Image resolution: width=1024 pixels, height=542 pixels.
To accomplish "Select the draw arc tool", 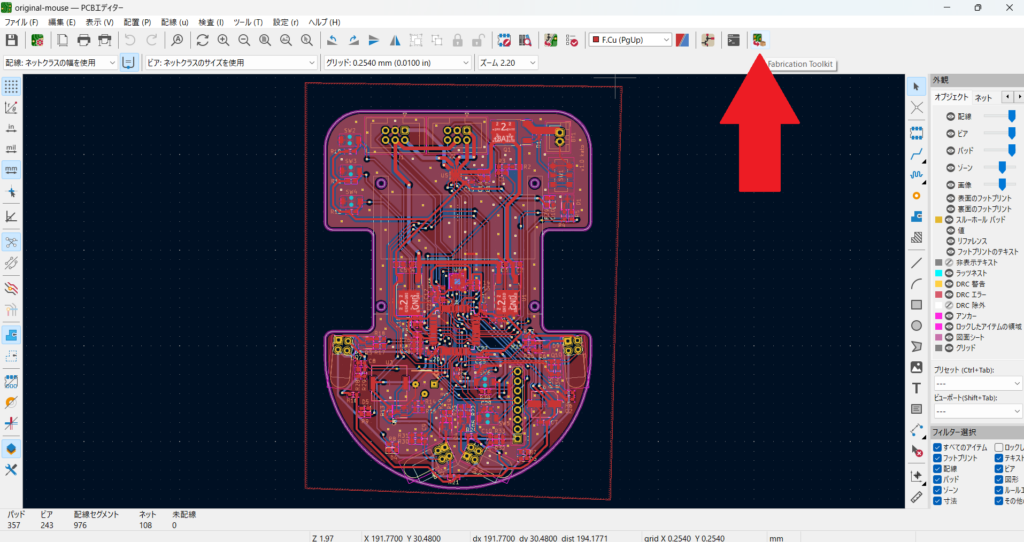I will [x=916, y=283].
